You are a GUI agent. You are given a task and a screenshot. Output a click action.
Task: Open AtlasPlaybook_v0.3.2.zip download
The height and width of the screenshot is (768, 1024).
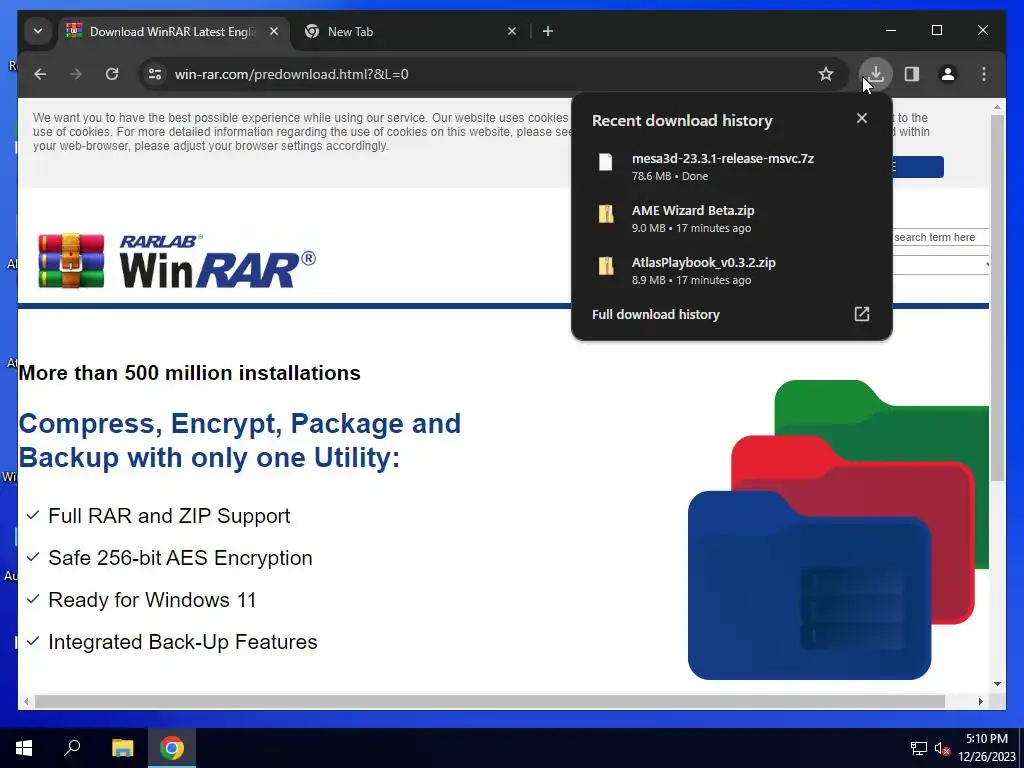tap(731, 271)
